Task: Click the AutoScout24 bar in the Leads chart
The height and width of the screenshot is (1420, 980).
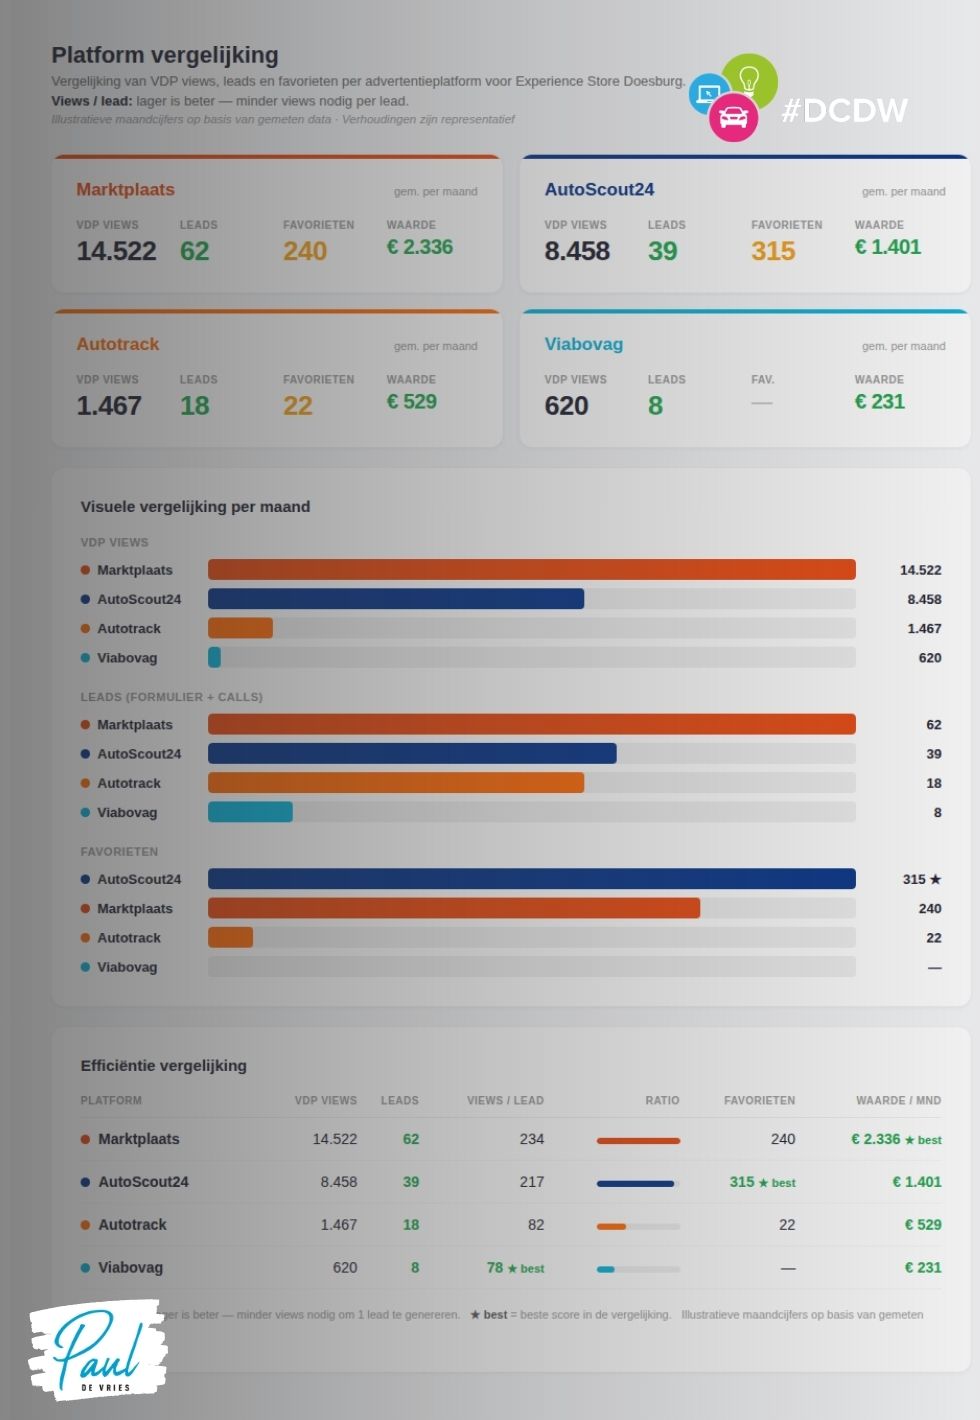Action: [412, 753]
